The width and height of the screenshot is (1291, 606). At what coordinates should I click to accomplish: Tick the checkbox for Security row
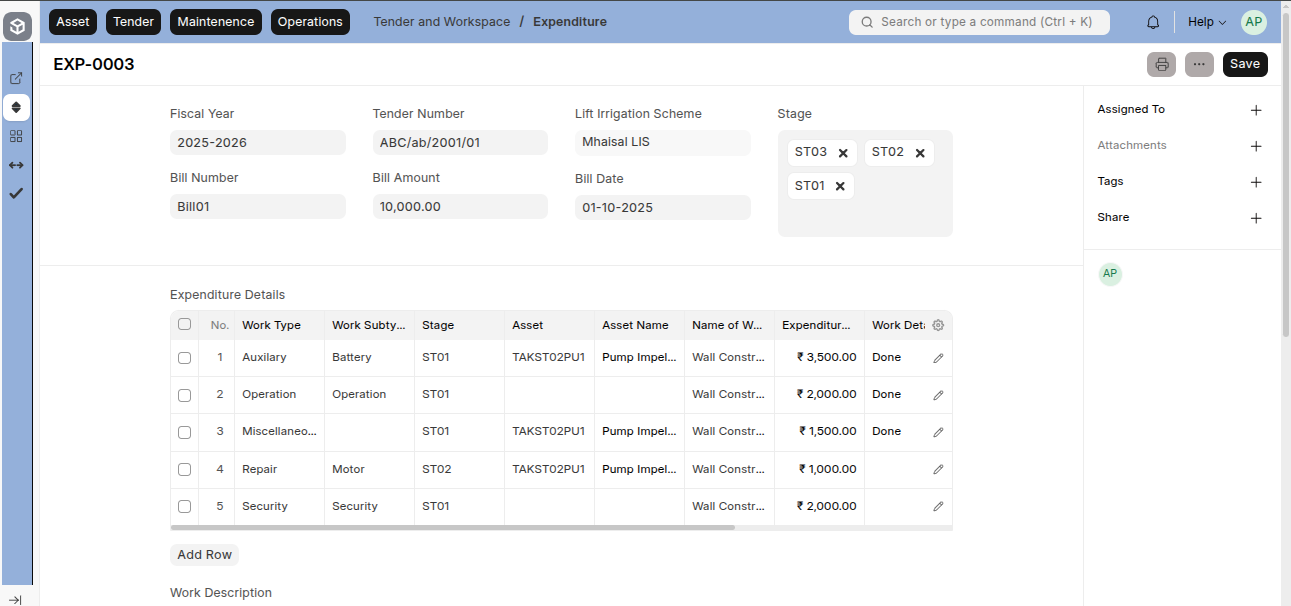(x=184, y=507)
